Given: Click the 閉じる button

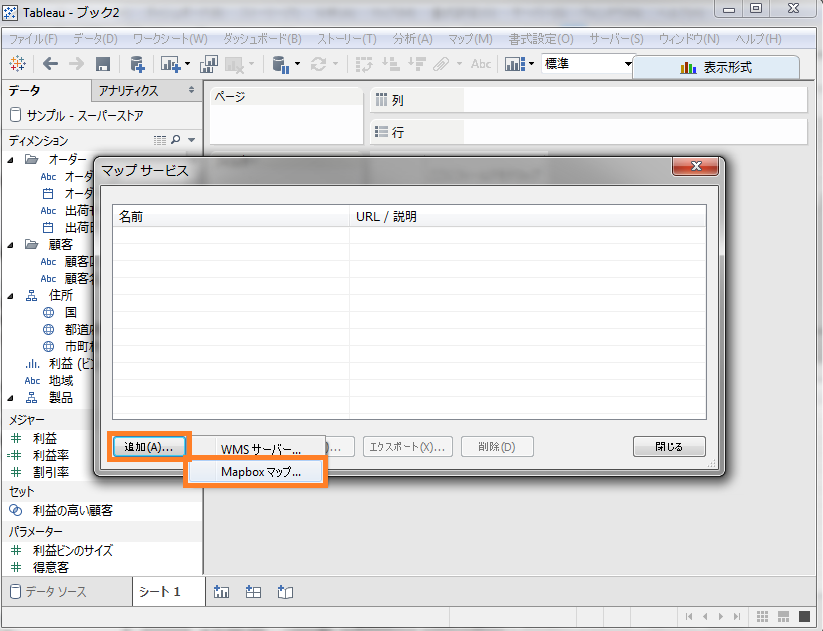Looking at the screenshot, I should (669, 447).
